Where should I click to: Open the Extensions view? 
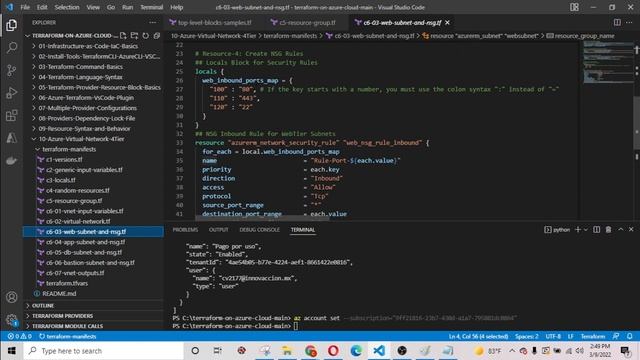click(x=11, y=116)
